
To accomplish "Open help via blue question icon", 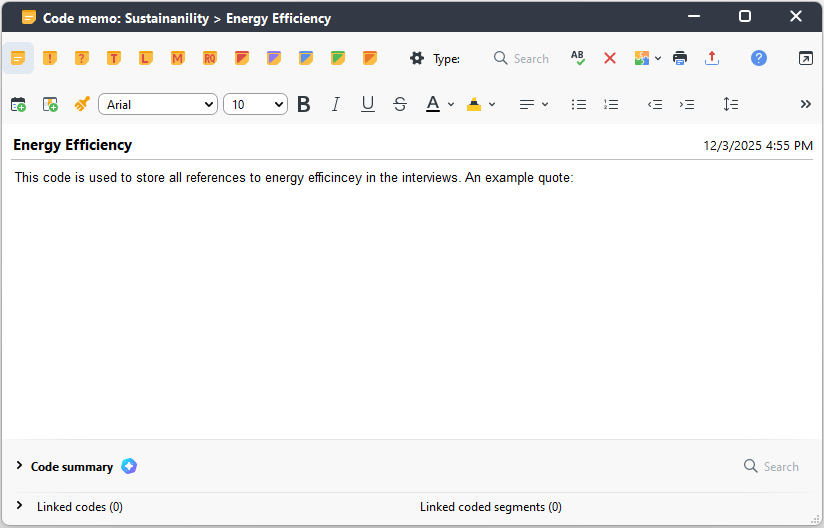I will click(x=759, y=58).
